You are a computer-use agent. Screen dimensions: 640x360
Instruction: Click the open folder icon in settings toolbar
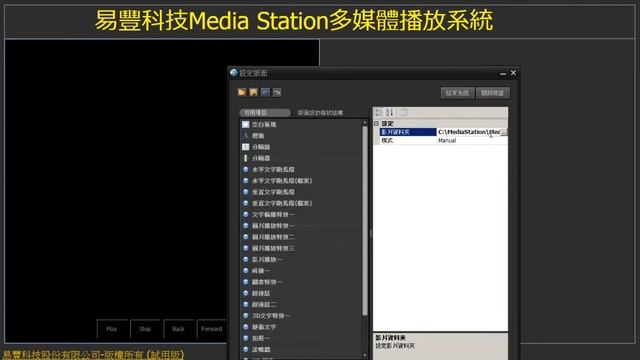(x=242, y=93)
